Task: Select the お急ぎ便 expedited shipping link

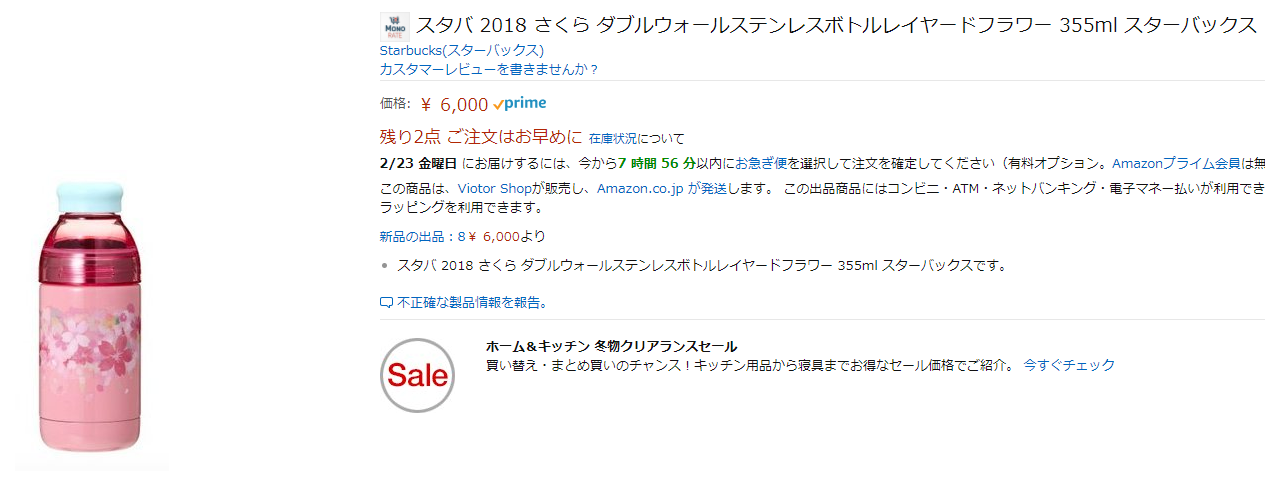Action: pyautogui.click(x=762, y=163)
